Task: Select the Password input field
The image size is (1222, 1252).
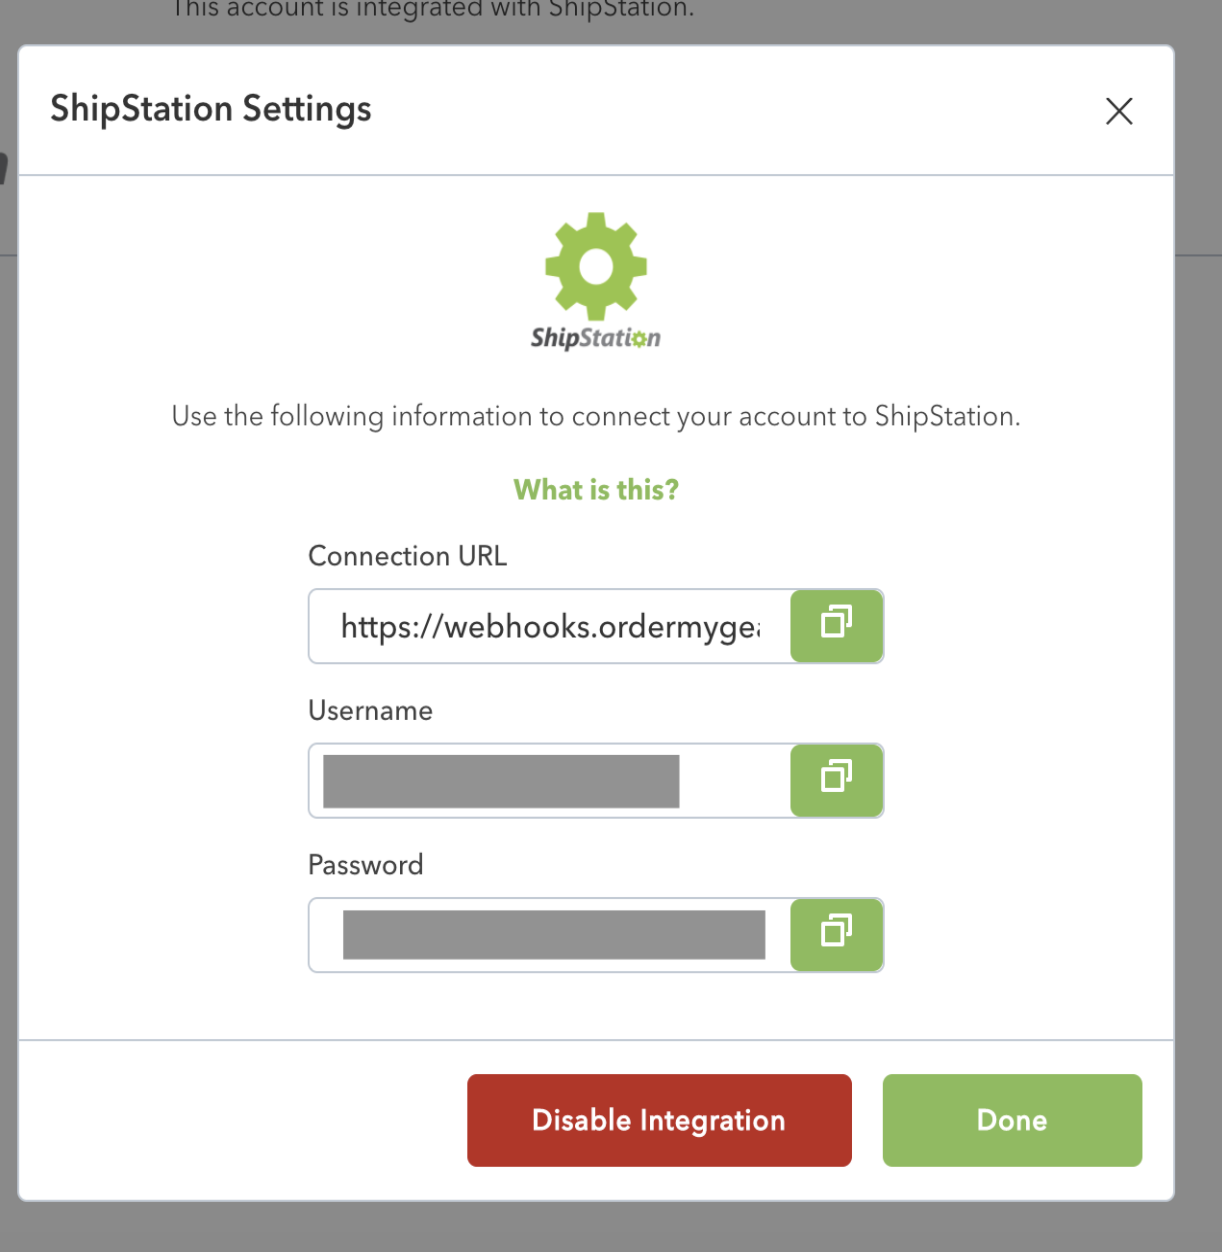Action: coord(550,935)
